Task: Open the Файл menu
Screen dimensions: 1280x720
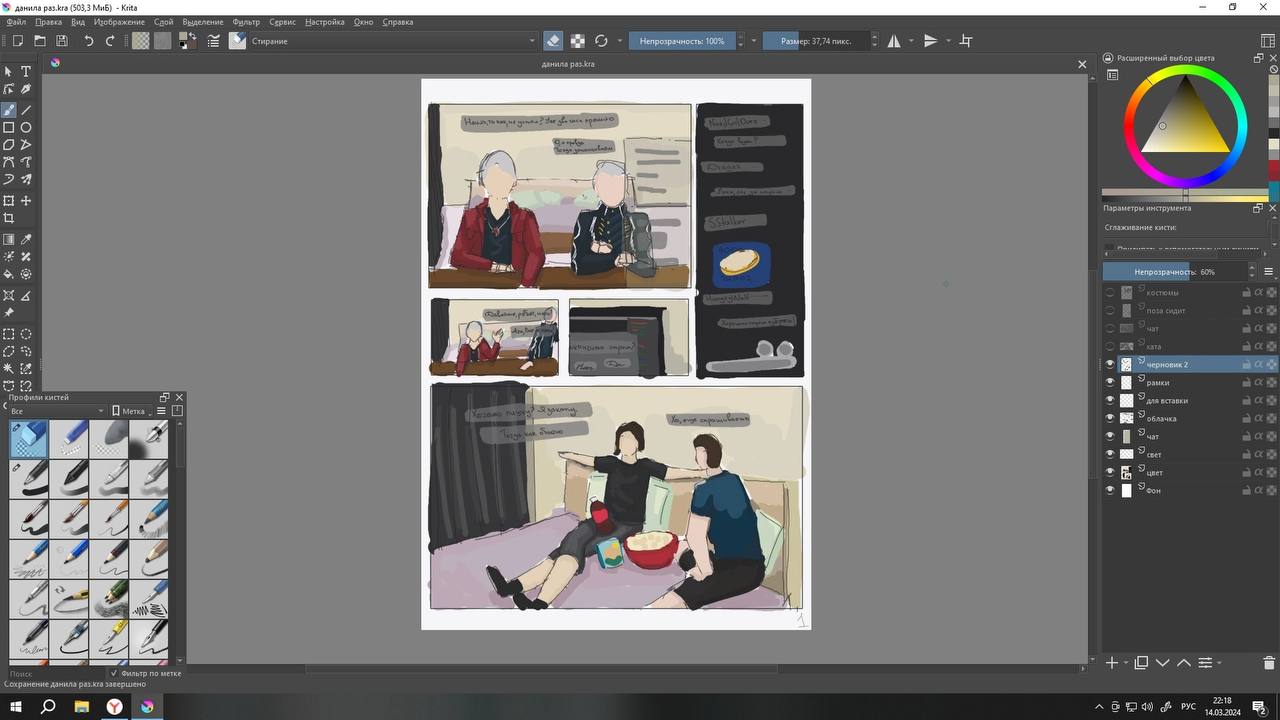Action: click(16, 21)
